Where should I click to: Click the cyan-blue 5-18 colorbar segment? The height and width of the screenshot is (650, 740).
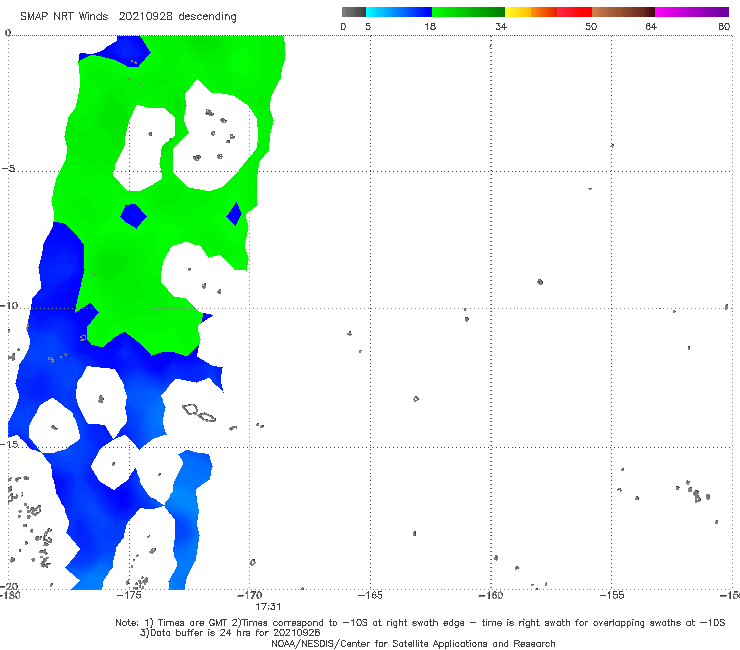399,12
